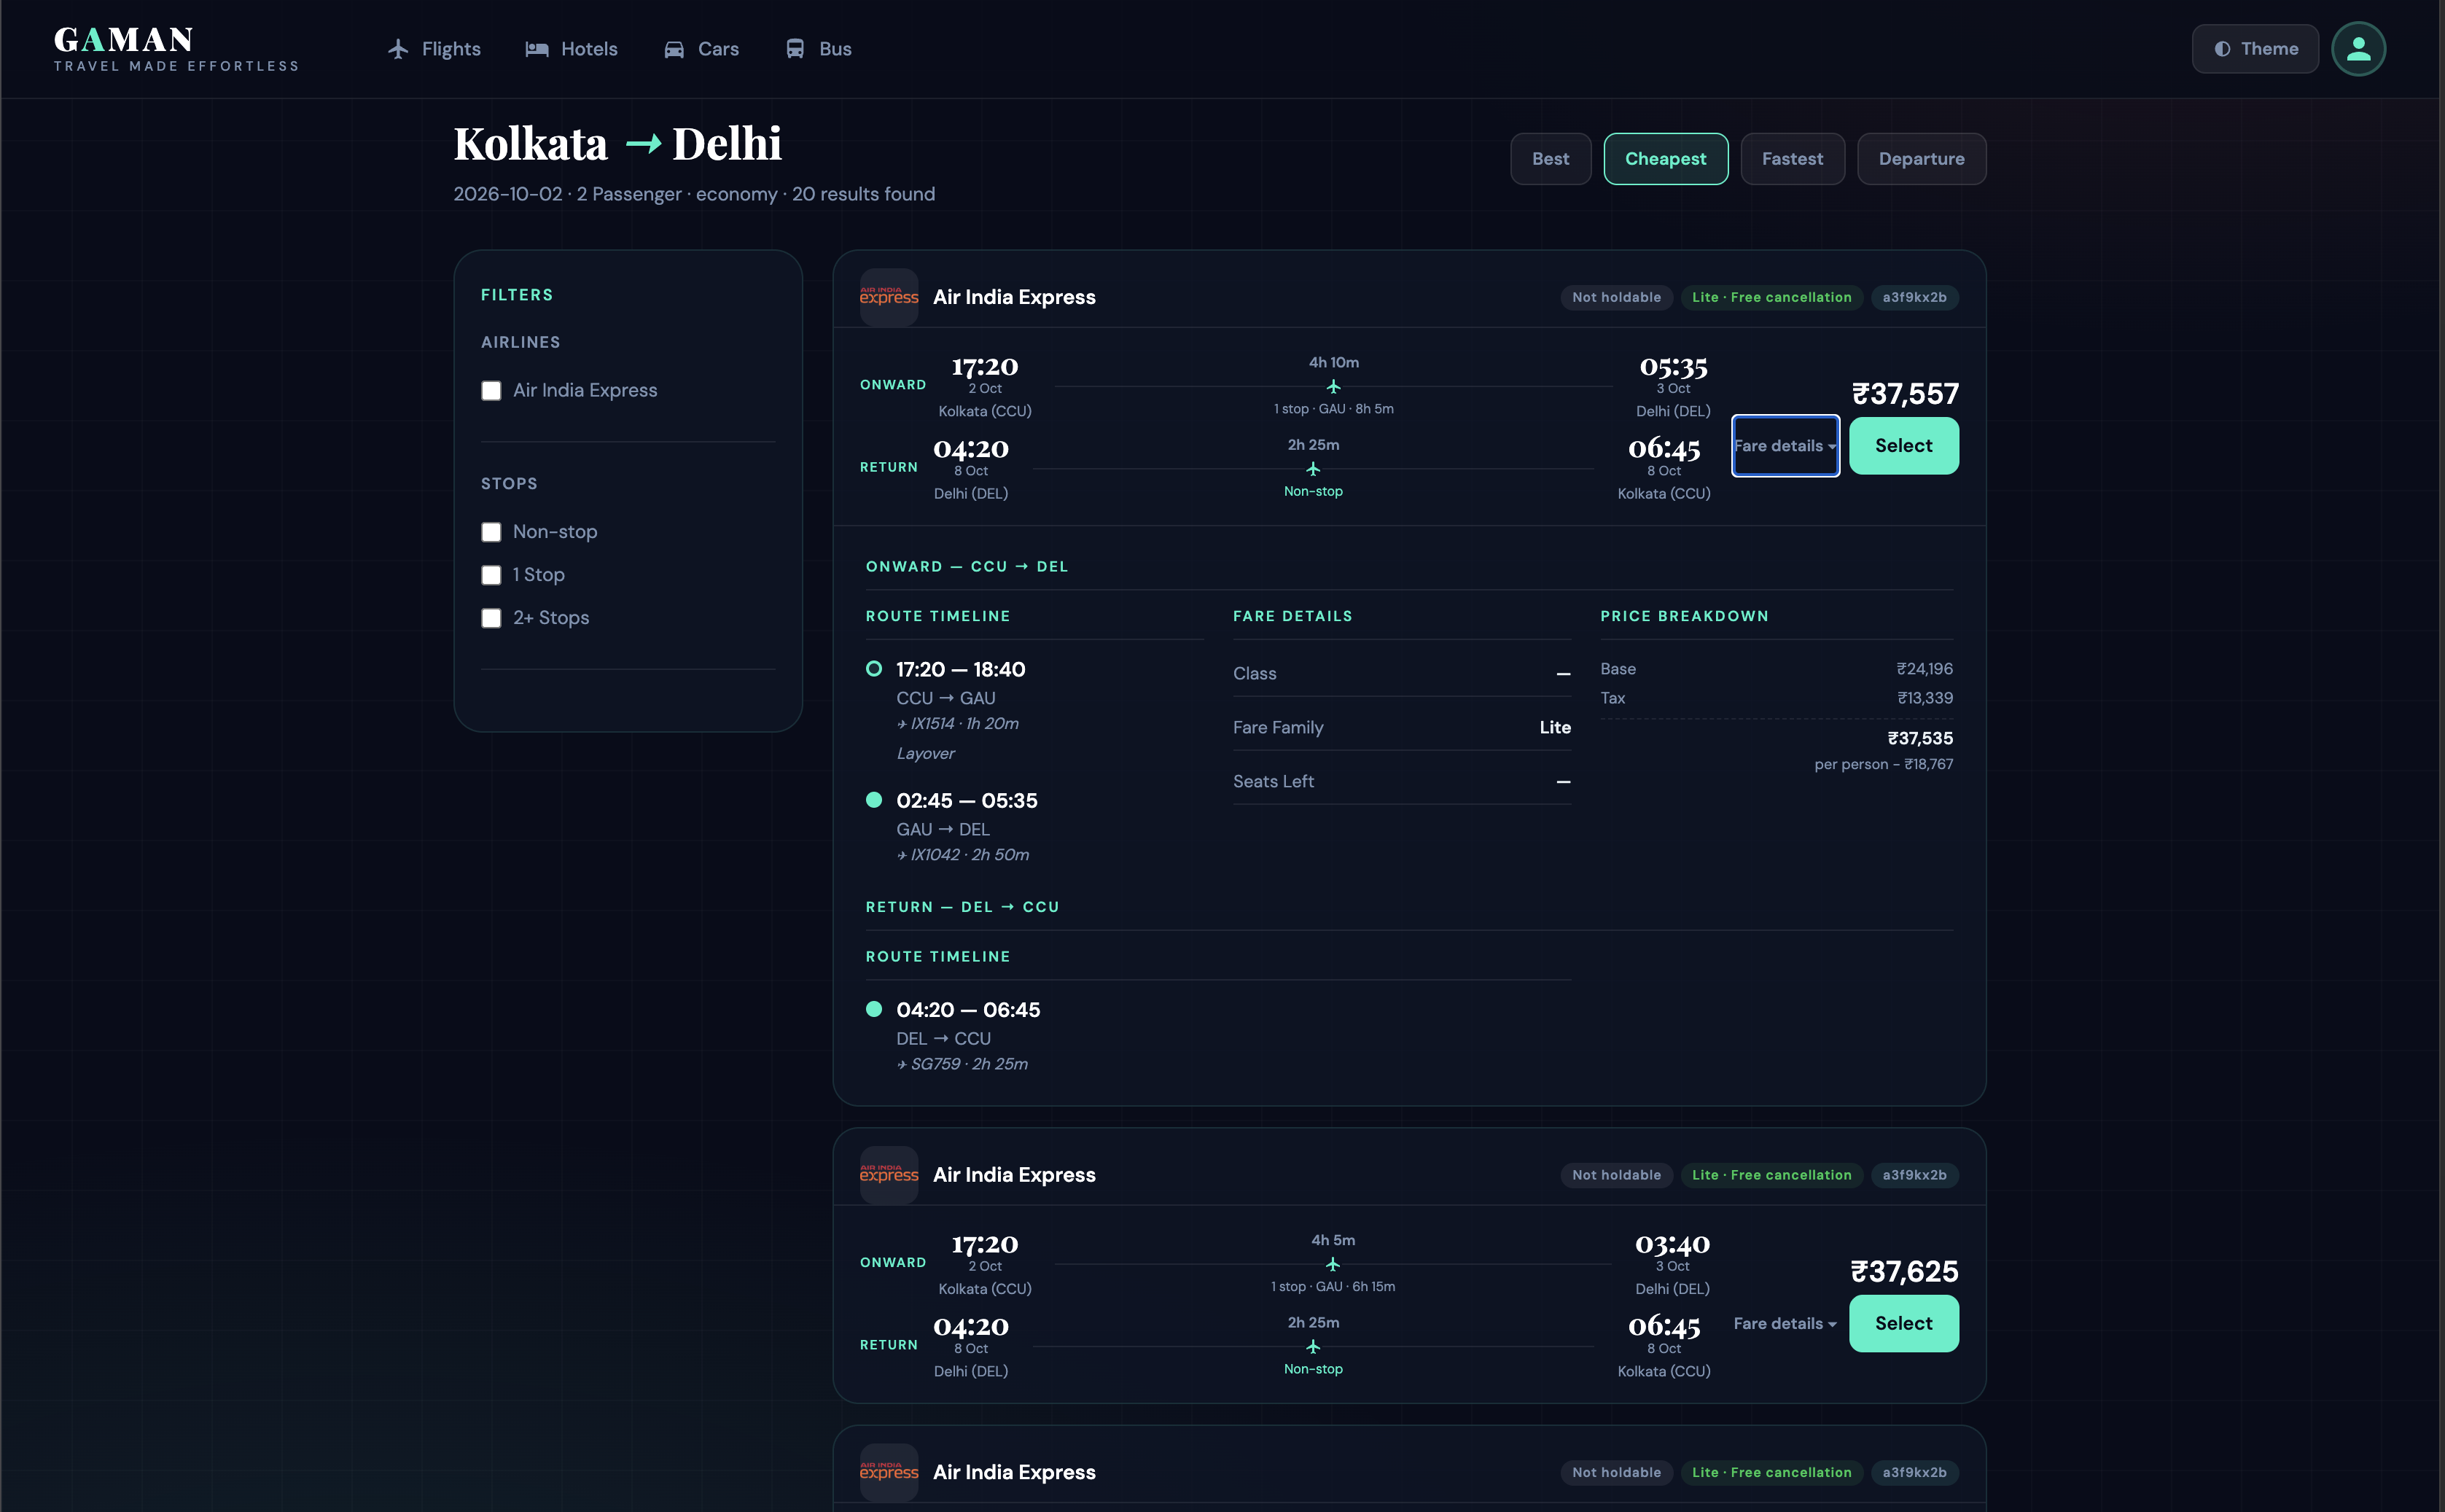Sort results by Departure

(1921, 159)
